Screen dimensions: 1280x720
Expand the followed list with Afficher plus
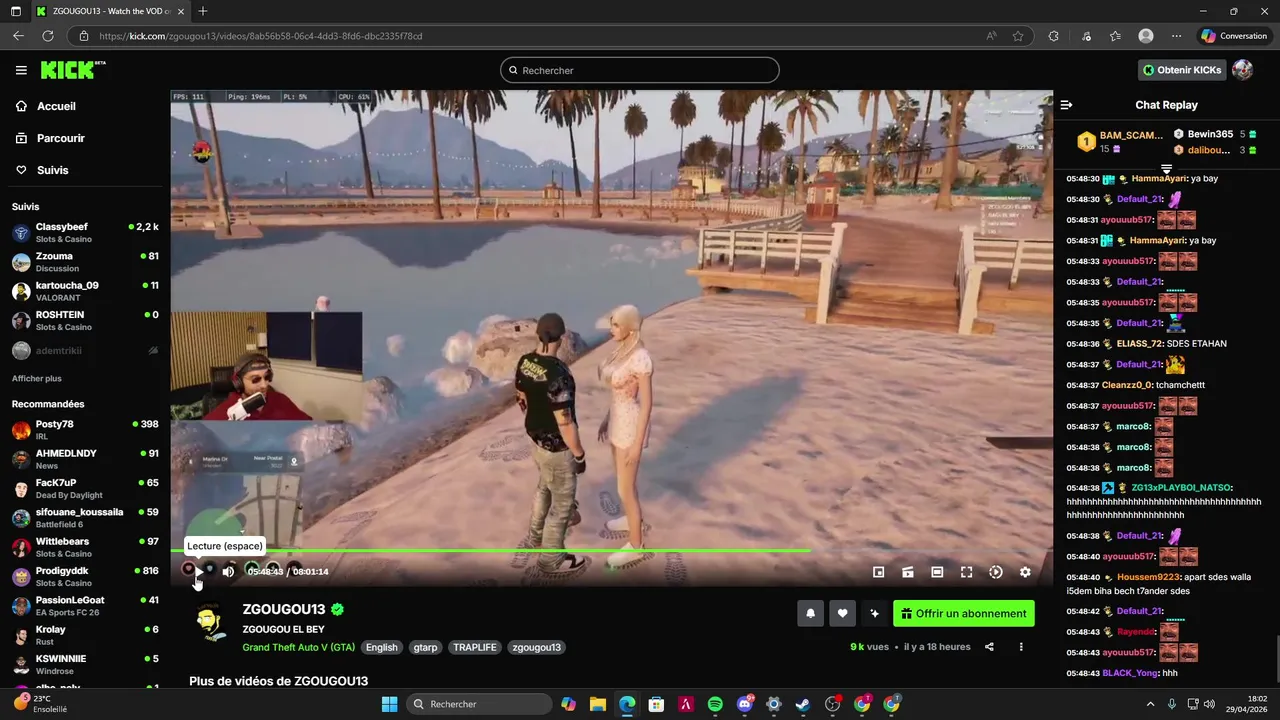[37, 379]
